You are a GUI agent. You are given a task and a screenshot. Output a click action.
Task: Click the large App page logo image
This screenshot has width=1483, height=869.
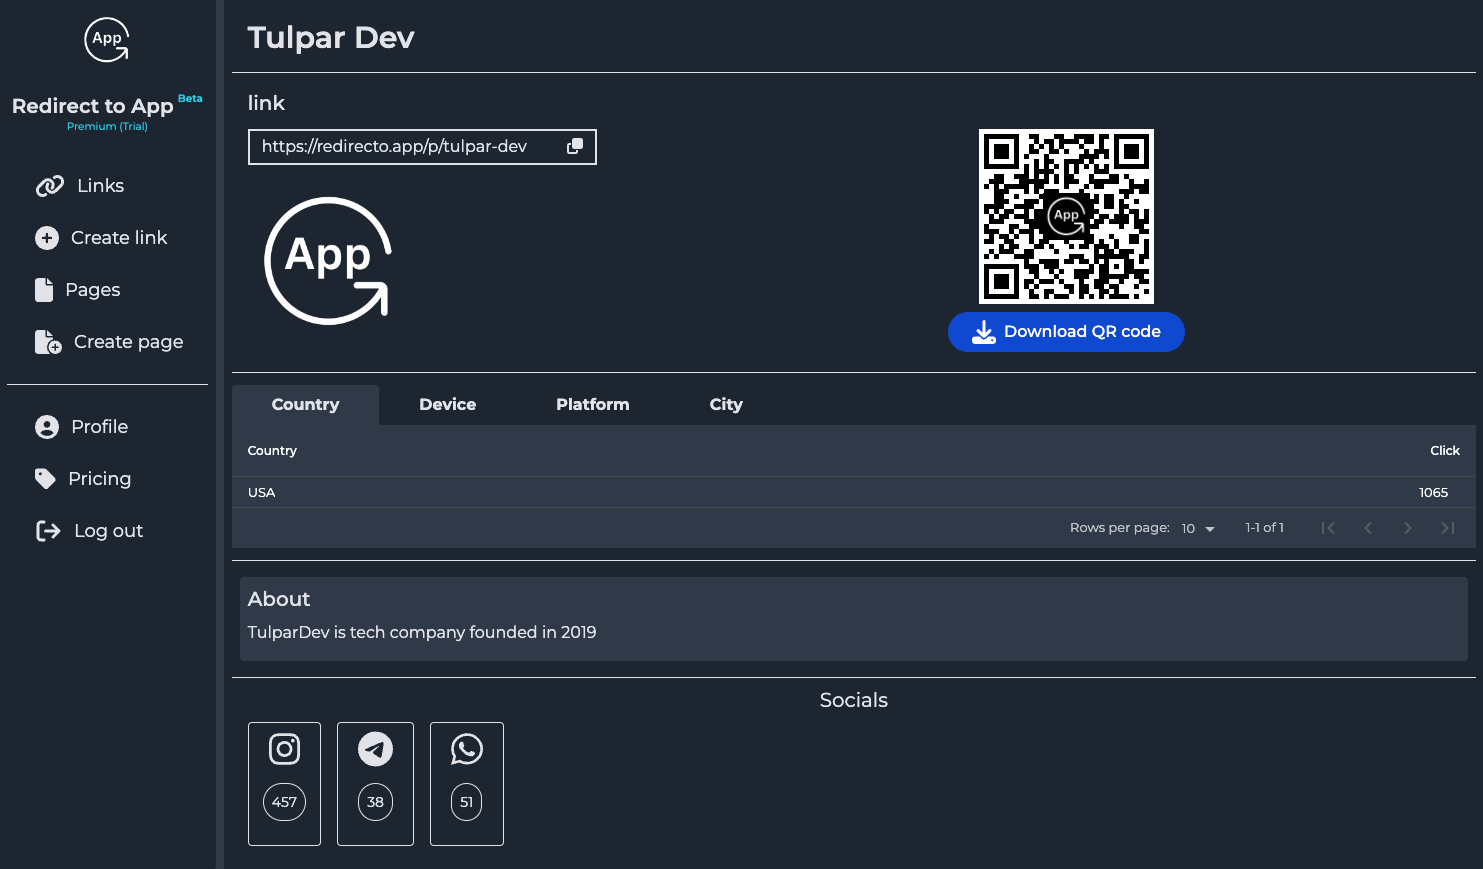pos(327,261)
